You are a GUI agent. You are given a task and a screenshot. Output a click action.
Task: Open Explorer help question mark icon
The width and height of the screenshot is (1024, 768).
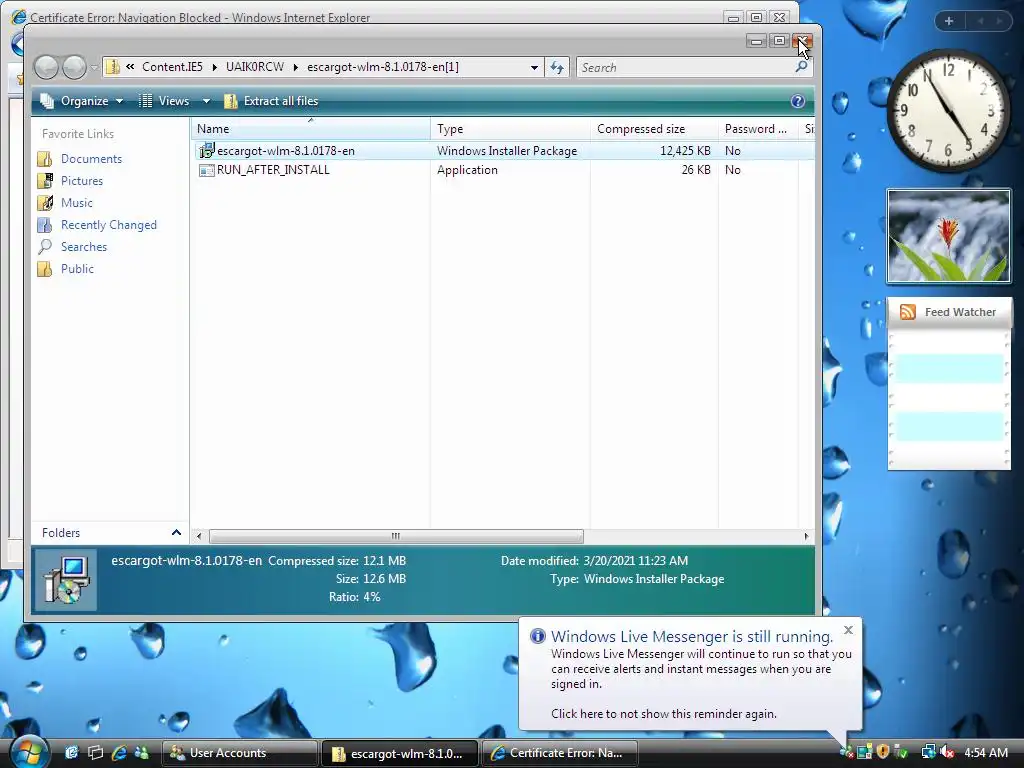797,101
